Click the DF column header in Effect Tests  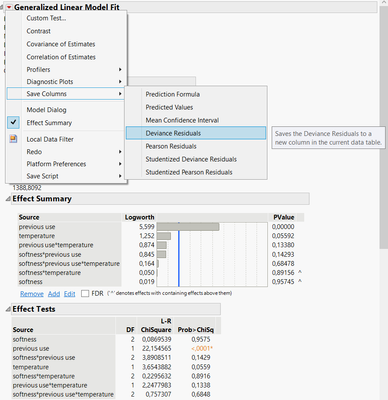click(x=130, y=330)
